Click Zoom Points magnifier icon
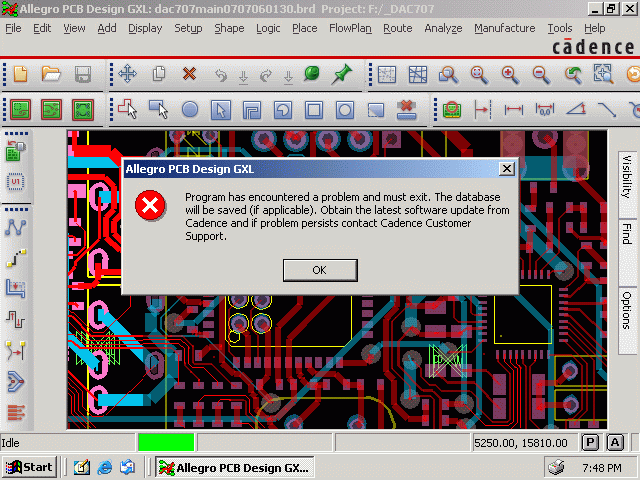The height and width of the screenshot is (480, 640). [448, 75]
